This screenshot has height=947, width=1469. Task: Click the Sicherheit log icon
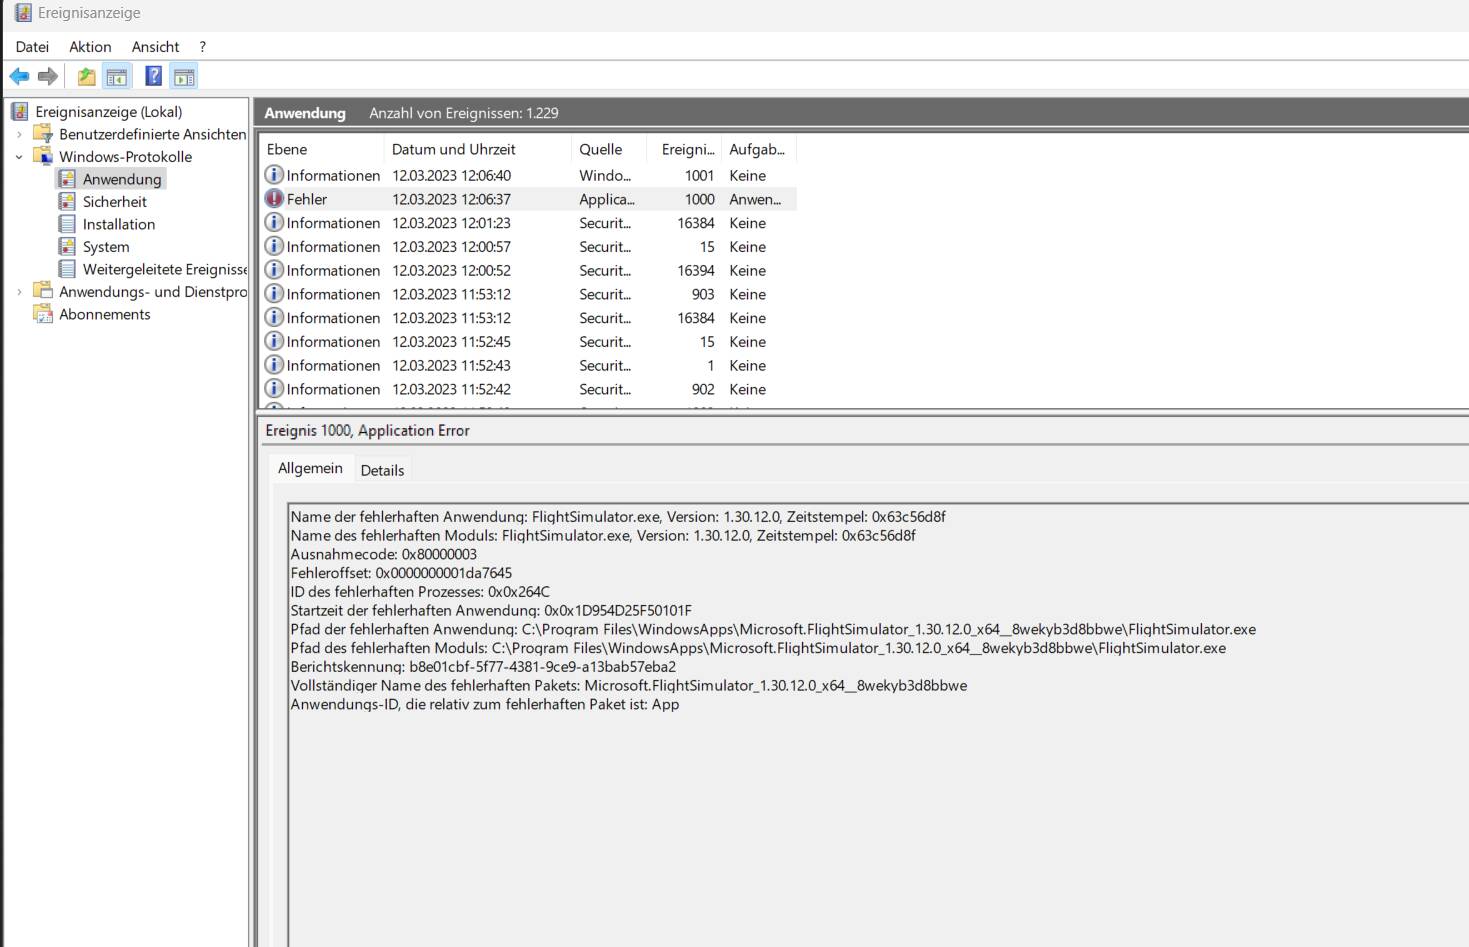pos(67,201)
